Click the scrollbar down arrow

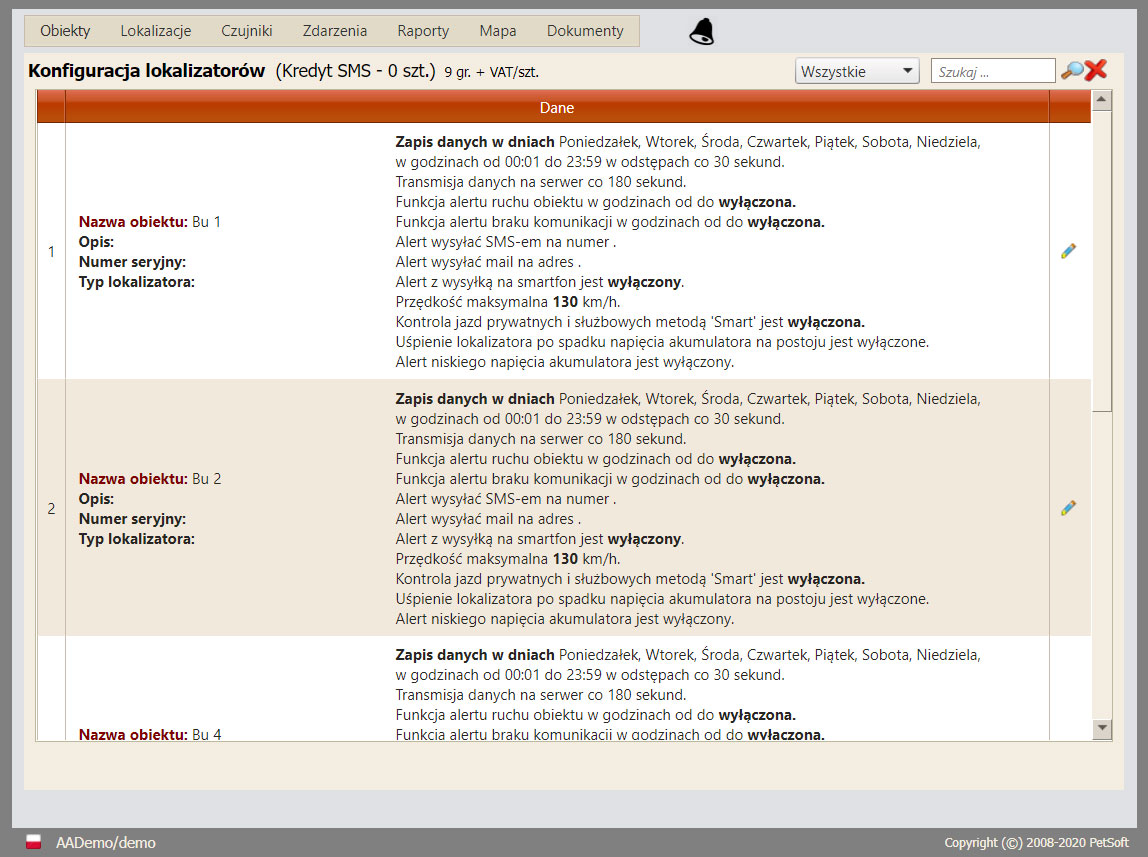click(1101, 728)
